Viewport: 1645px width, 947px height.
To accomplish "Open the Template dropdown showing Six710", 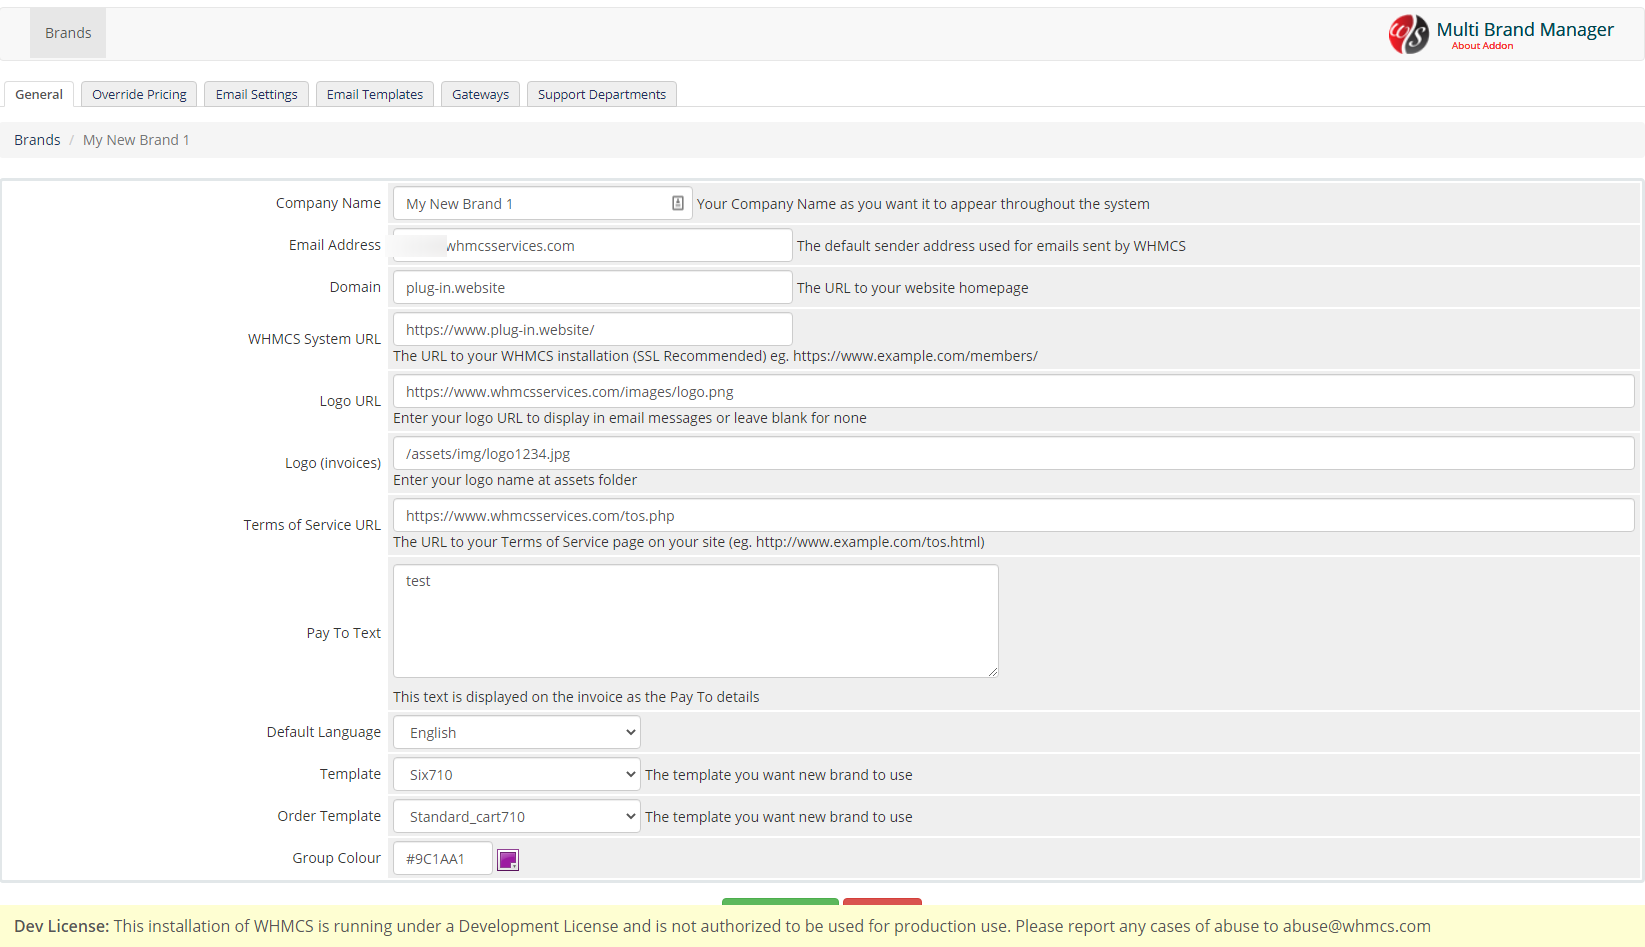I will 517,774.
